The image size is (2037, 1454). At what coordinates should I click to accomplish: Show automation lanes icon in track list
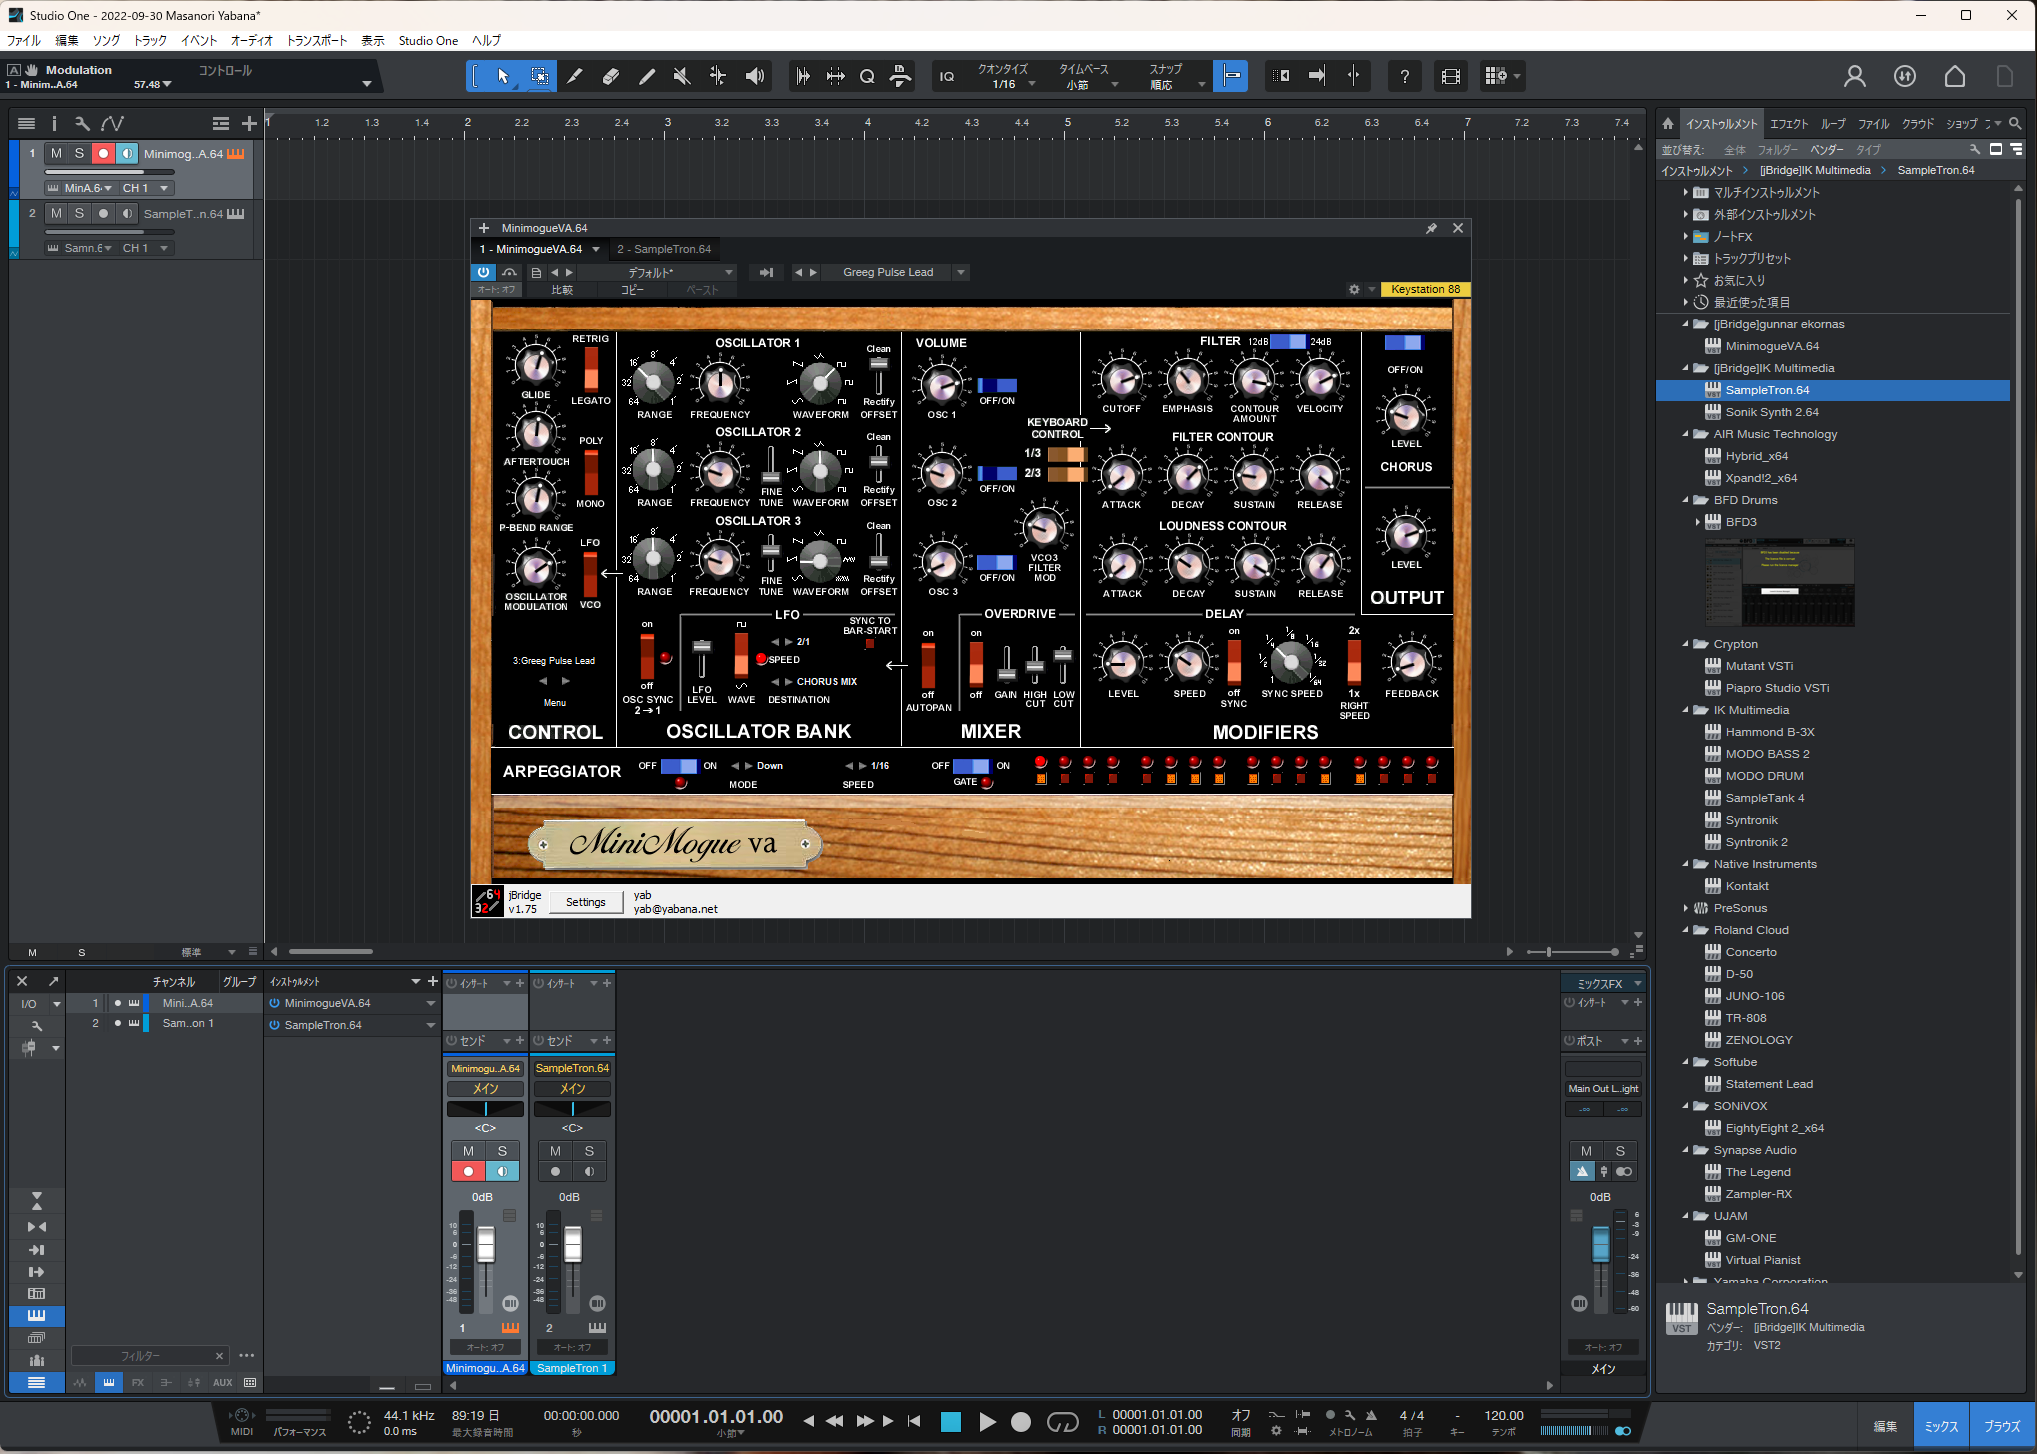[x=113, y=123]
